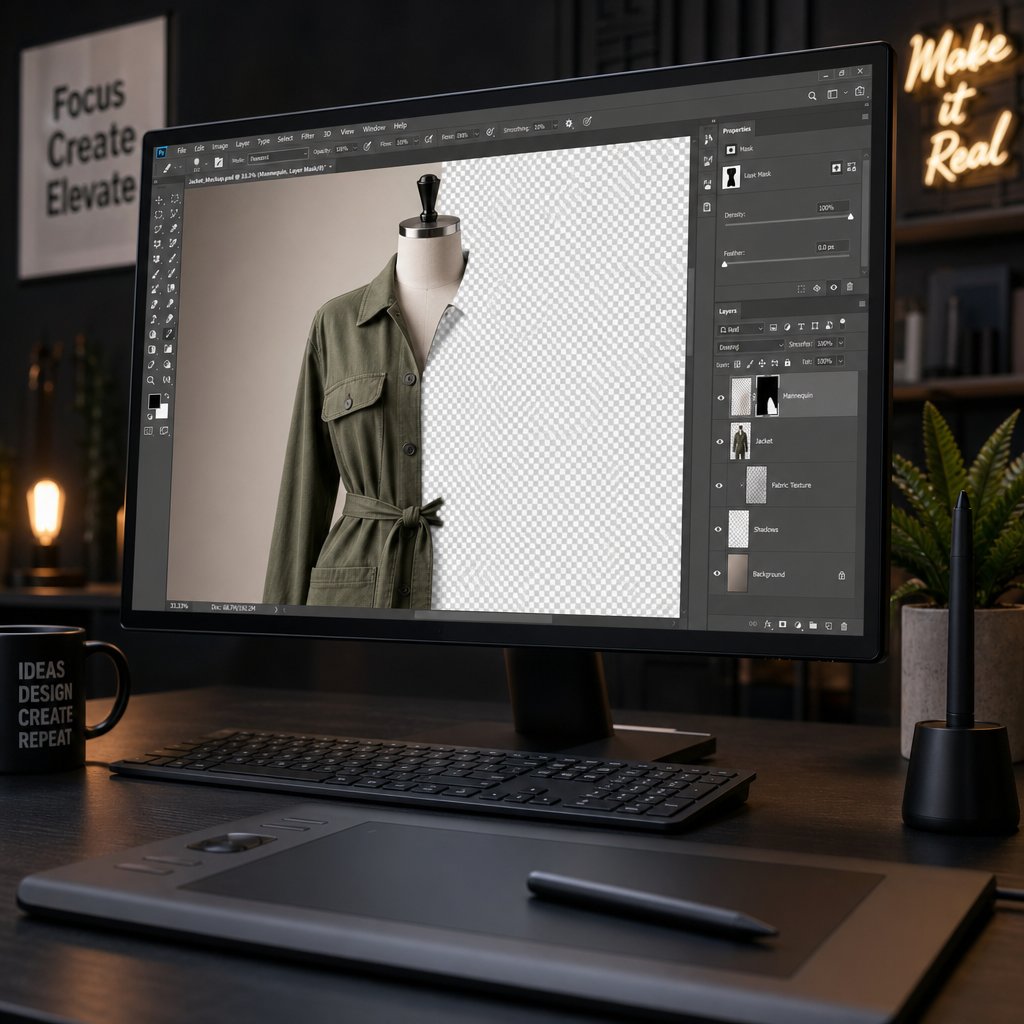Open the Window menu

pyautogui.click(x=374, y=129)
